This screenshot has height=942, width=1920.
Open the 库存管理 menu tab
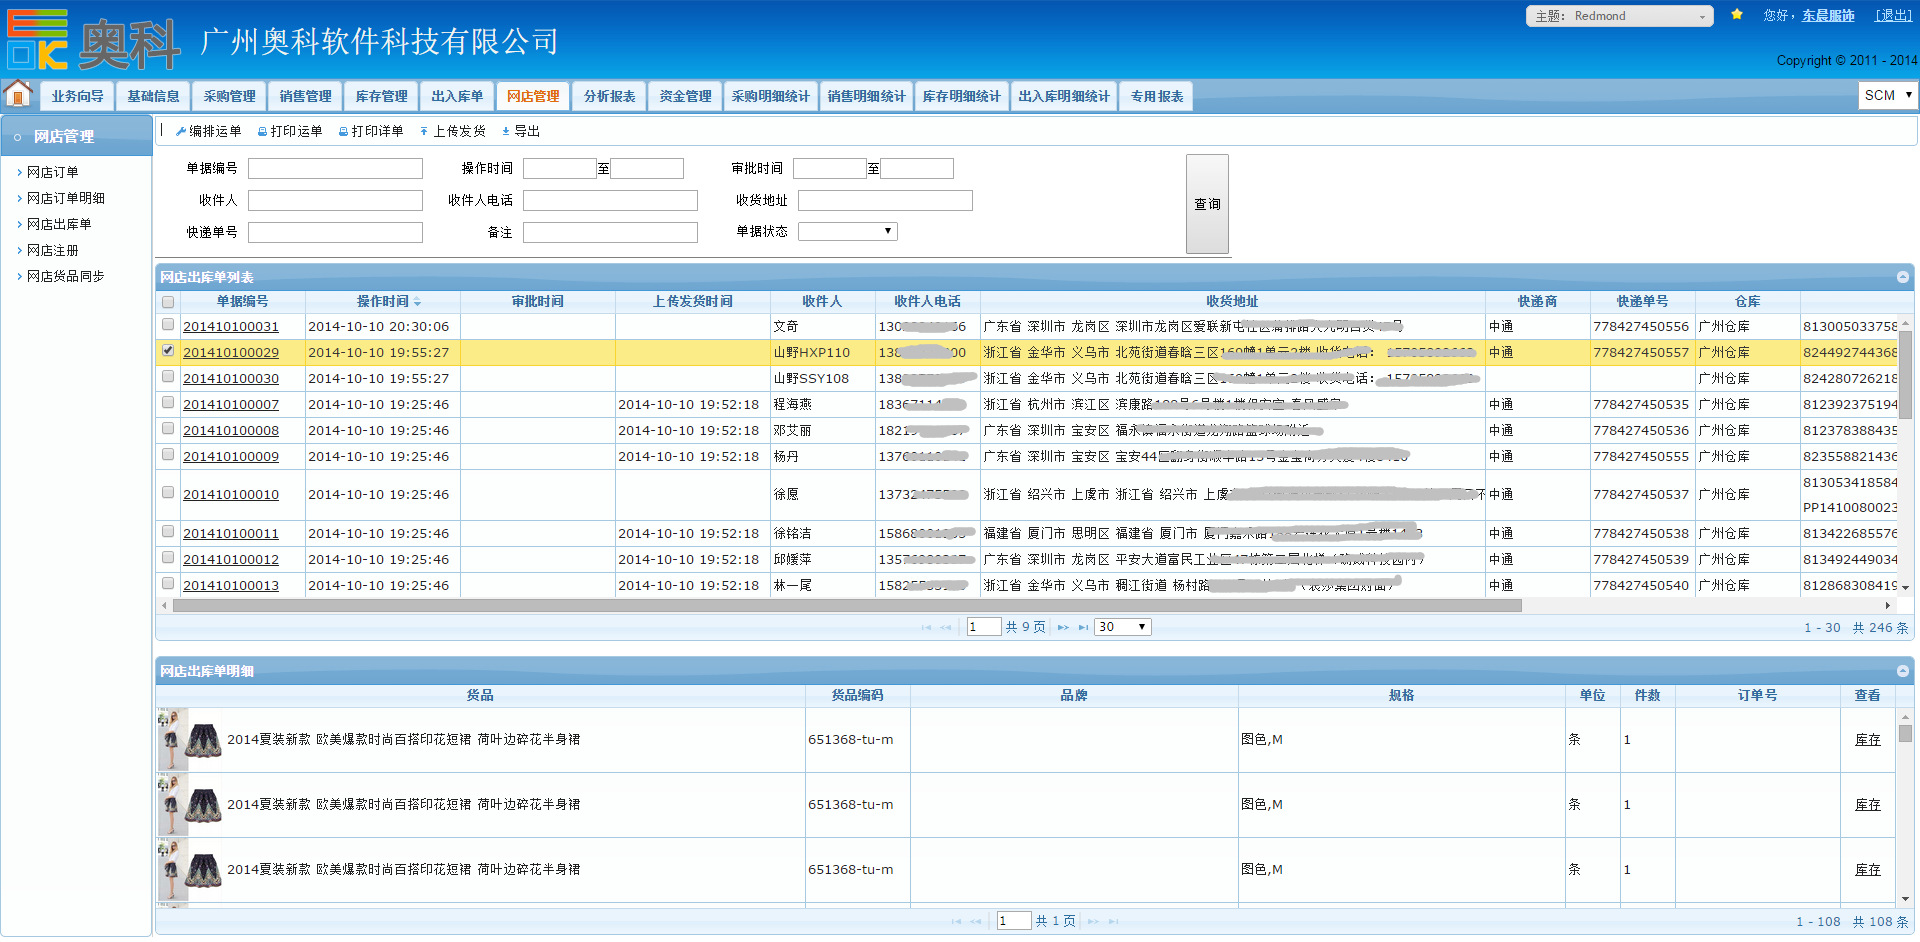coord(381,96)
